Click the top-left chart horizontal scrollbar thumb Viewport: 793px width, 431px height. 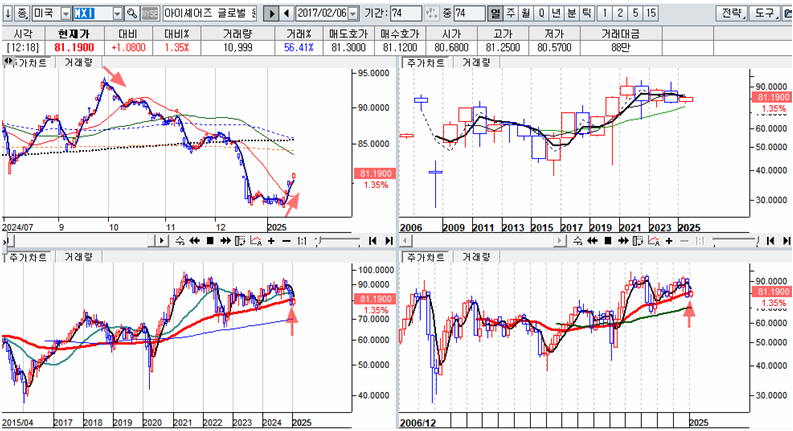pyautogui.click(x=151, y=241)
